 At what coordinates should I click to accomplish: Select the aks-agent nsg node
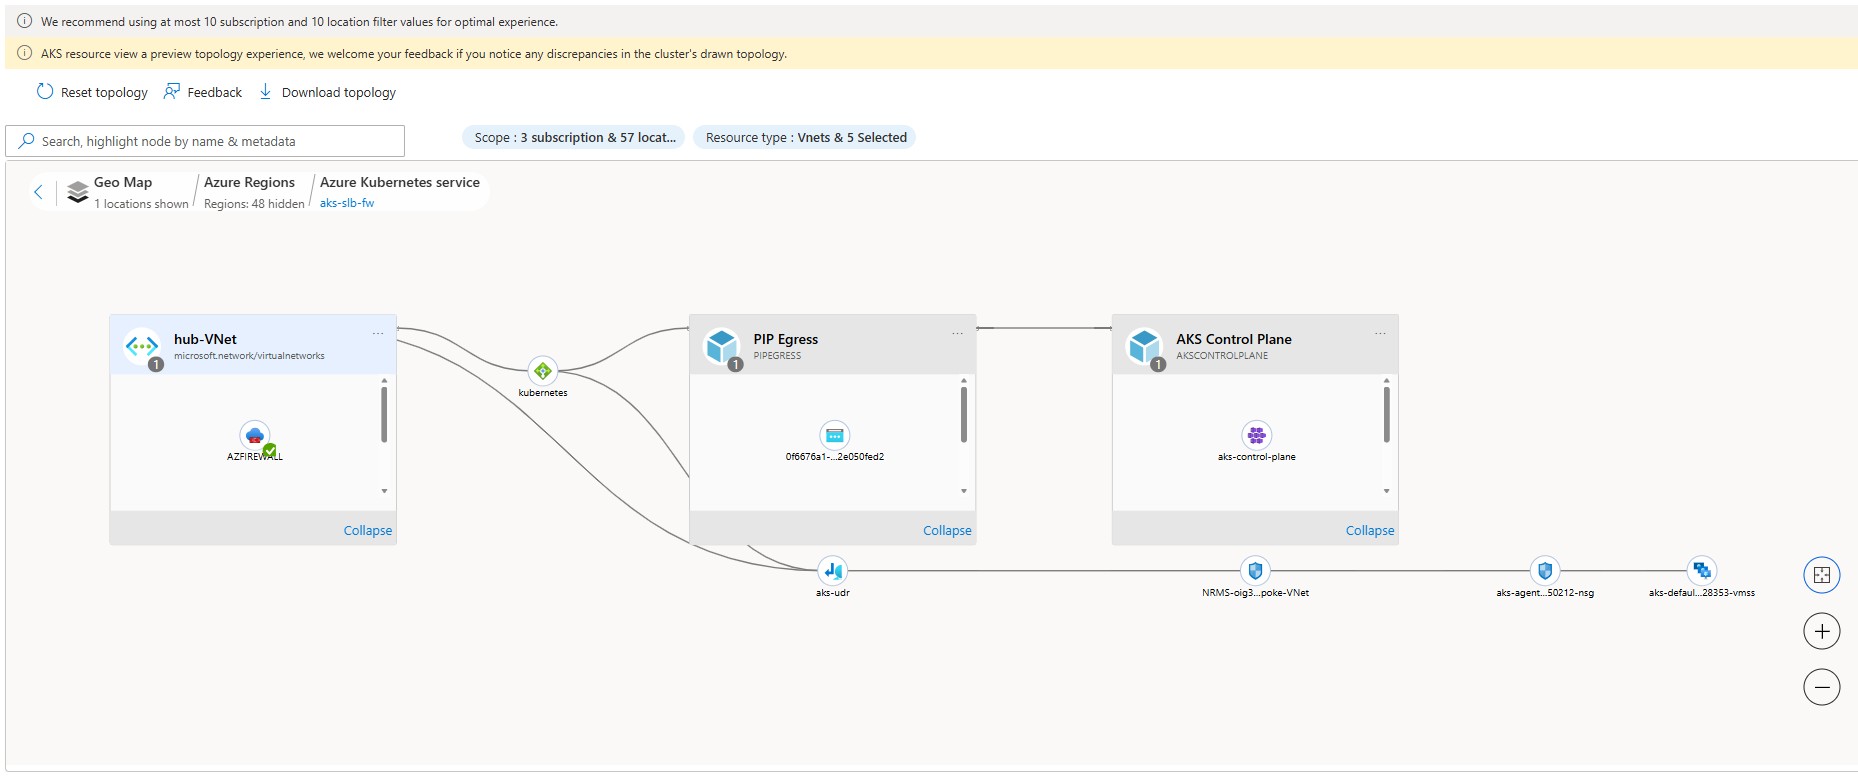(x=1545, y=571)
